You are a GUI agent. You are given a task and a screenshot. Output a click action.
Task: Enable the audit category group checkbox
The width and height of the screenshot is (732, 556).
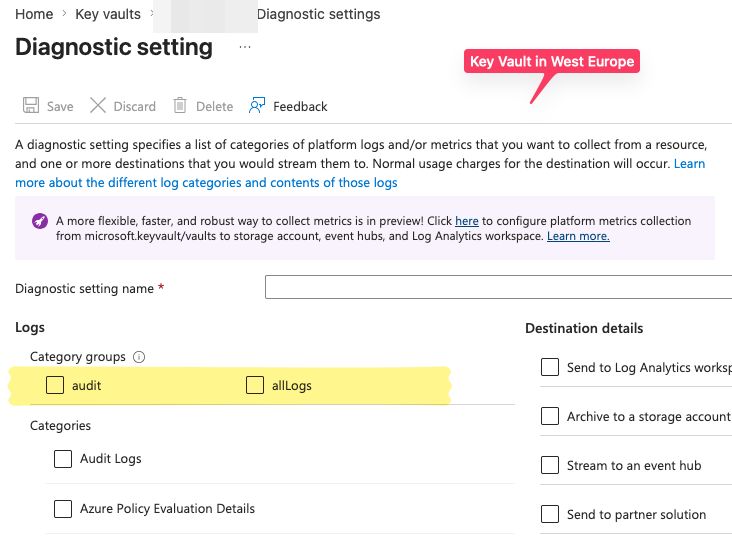[x=55, y=385]
